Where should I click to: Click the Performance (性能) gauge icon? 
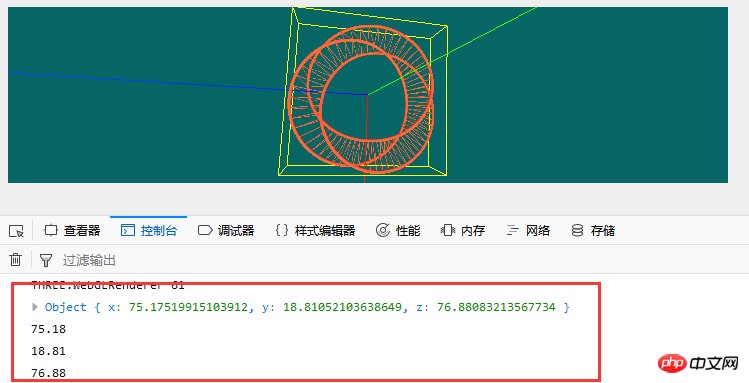point(383,231)
